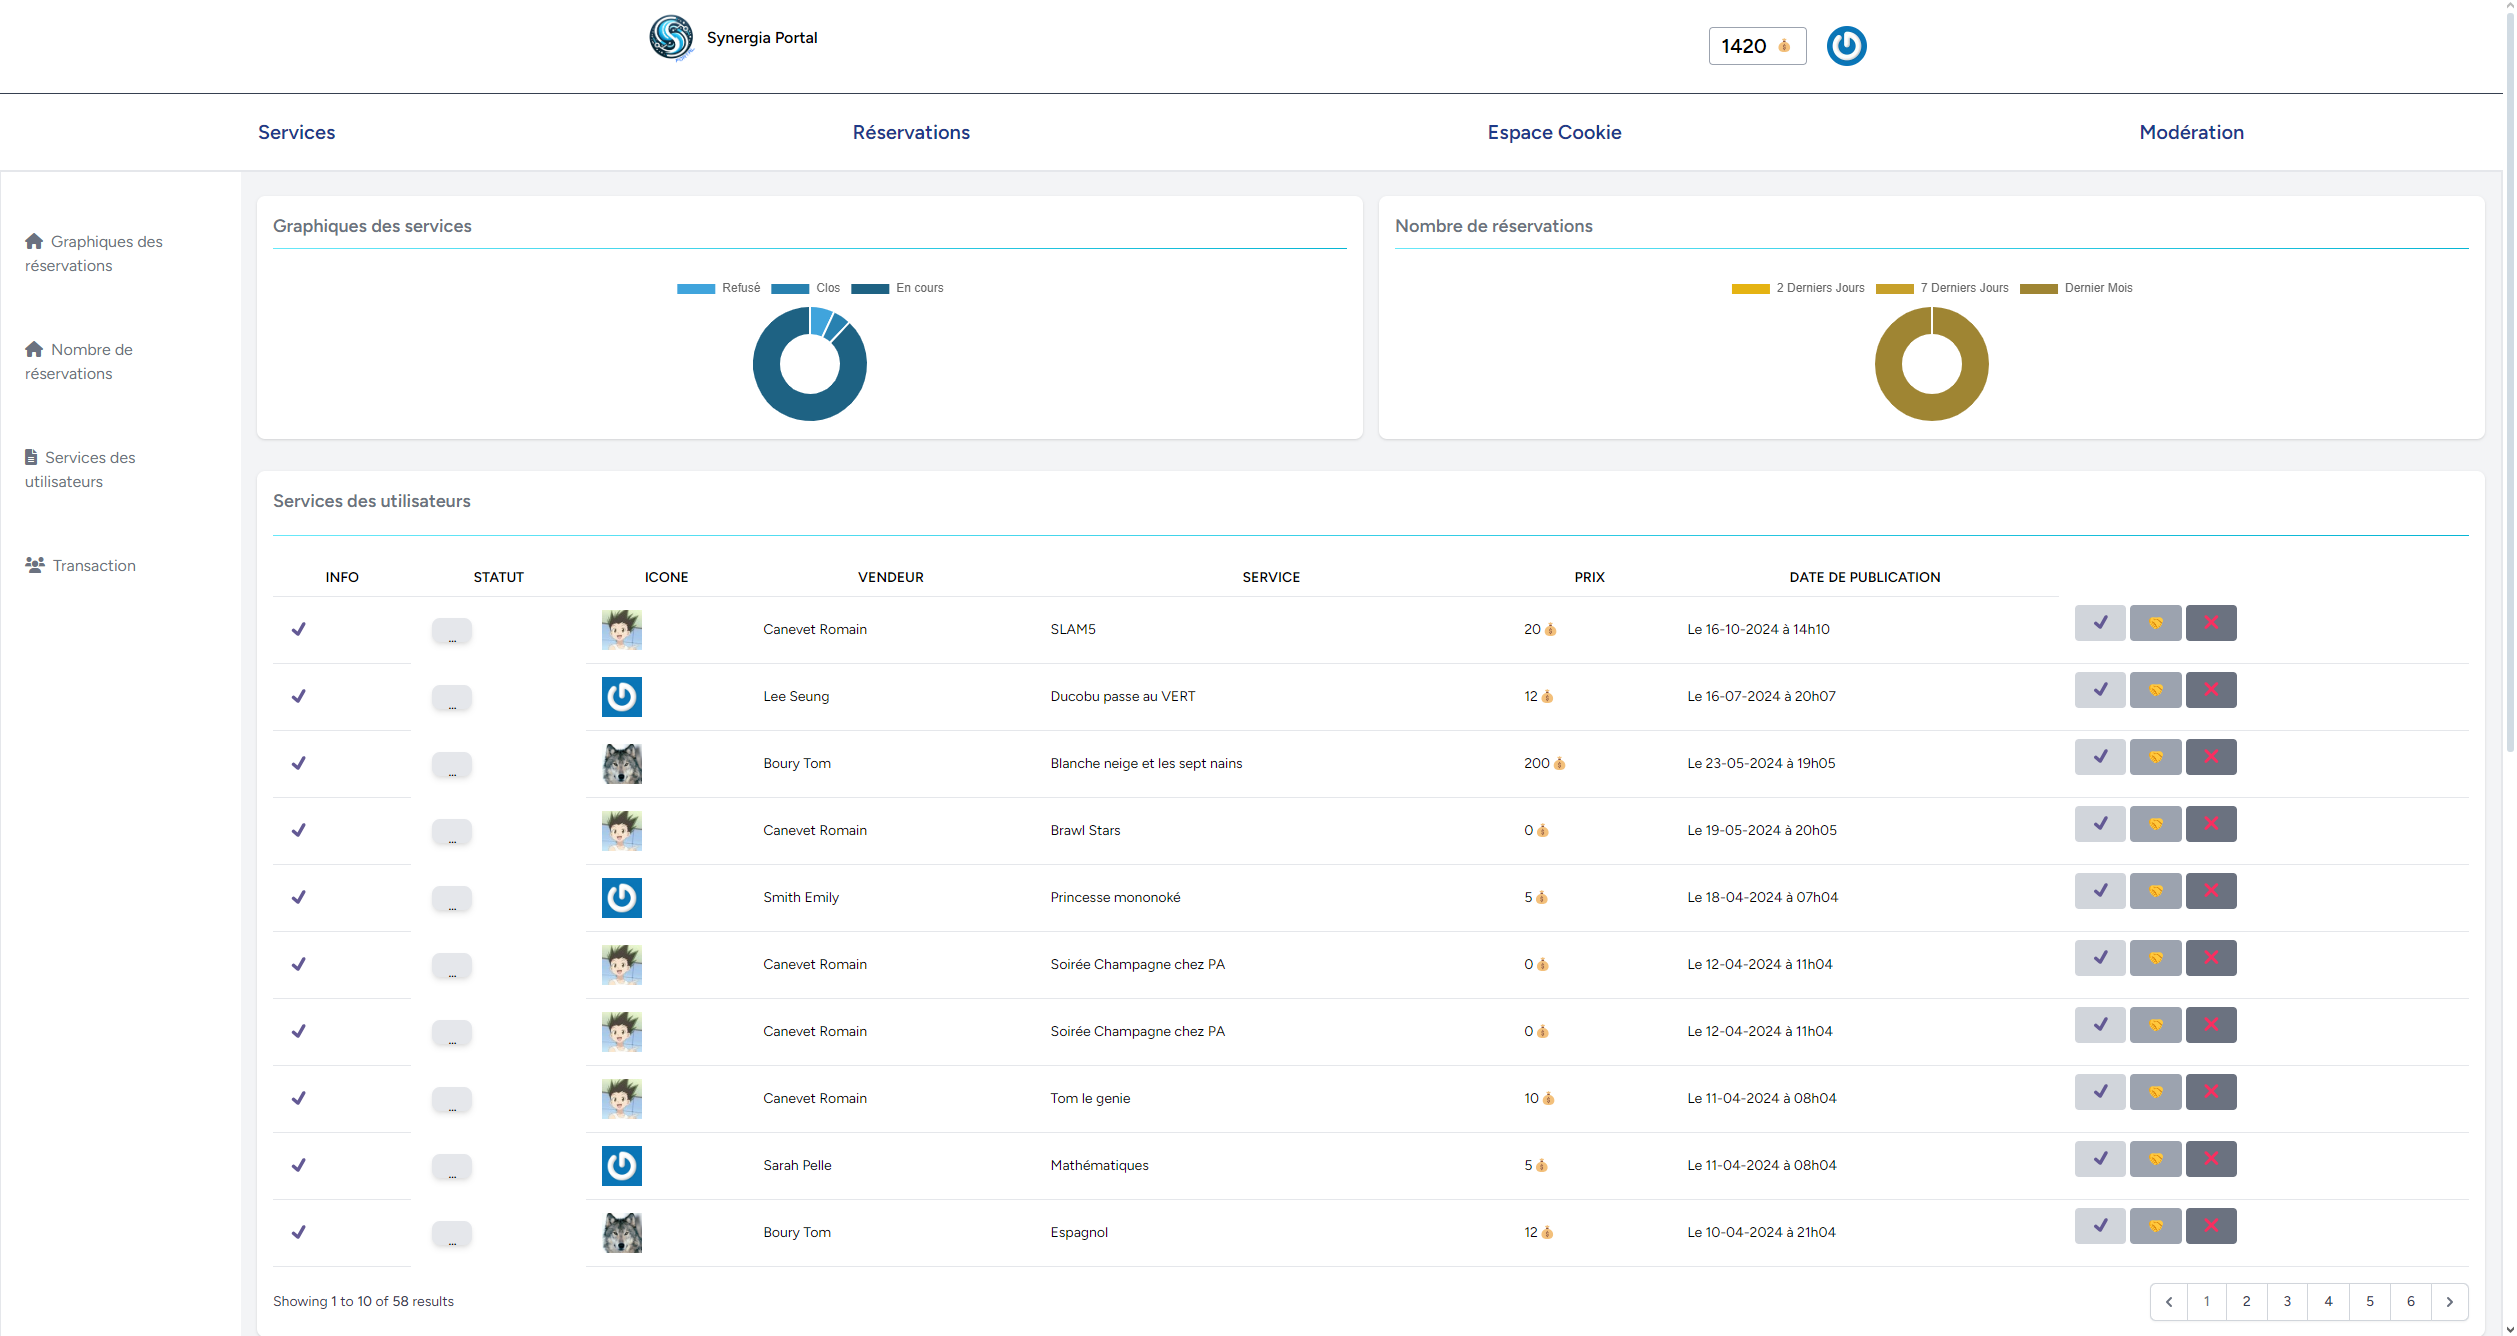
Task: Reject Blanche neige et les sept nains with the red X
Action: point(2211,757)
